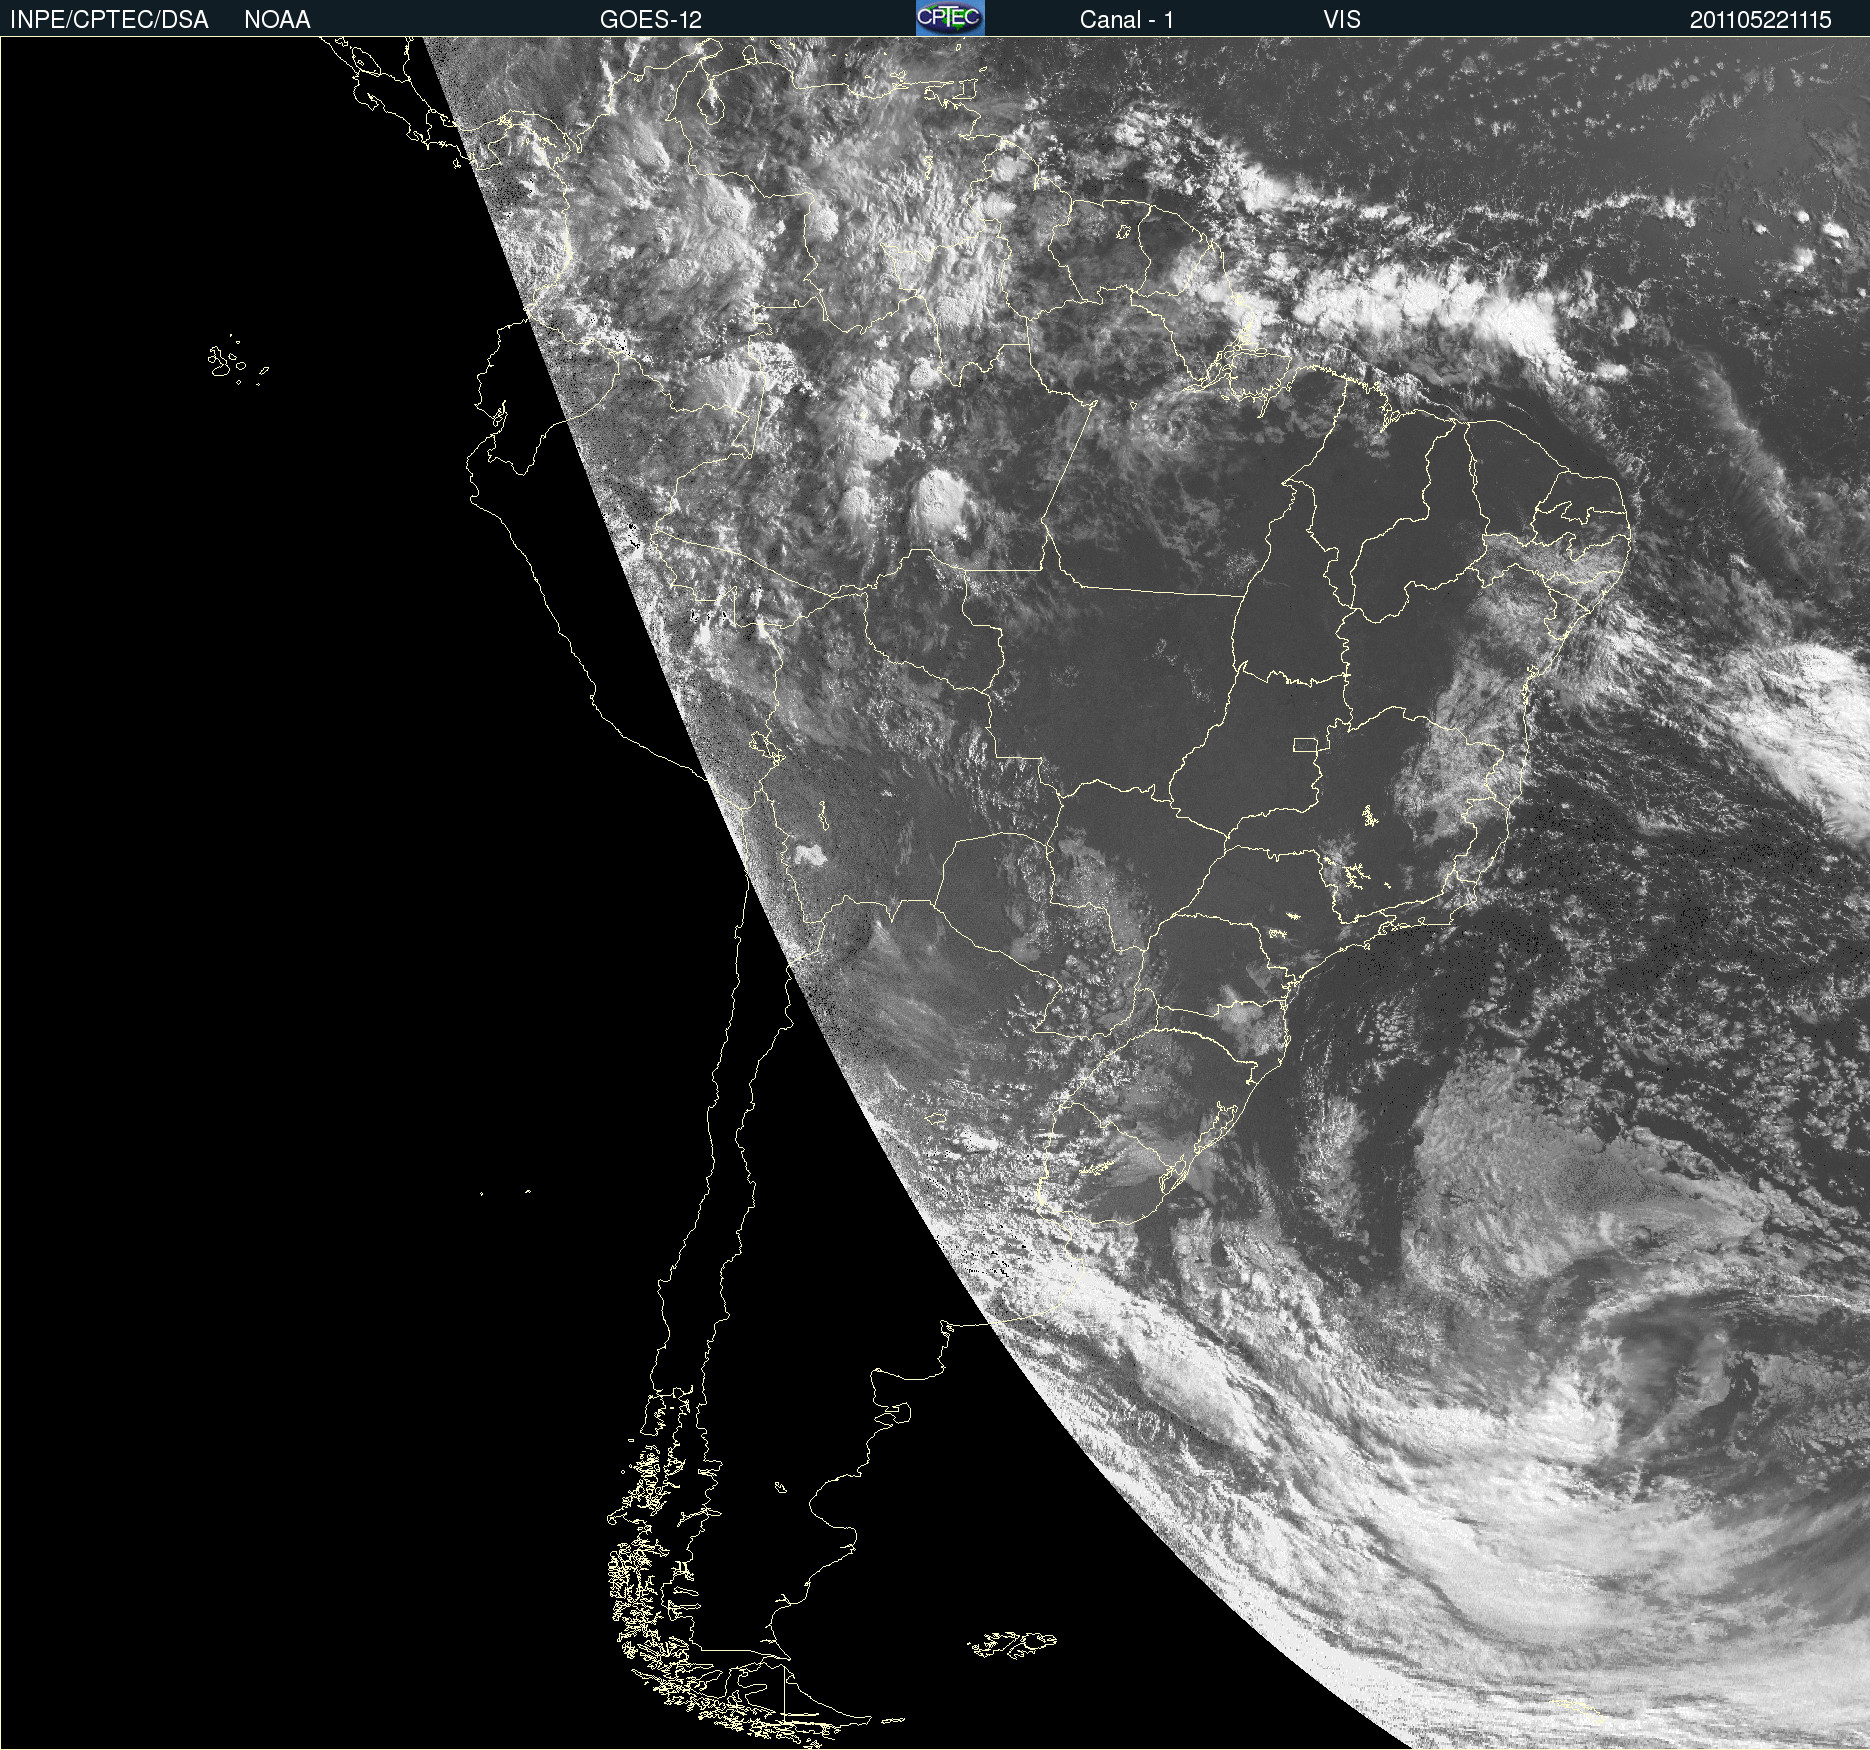Click the Canal - 1 label
Screen dimensions: 1870x1750
(1126, 20)
